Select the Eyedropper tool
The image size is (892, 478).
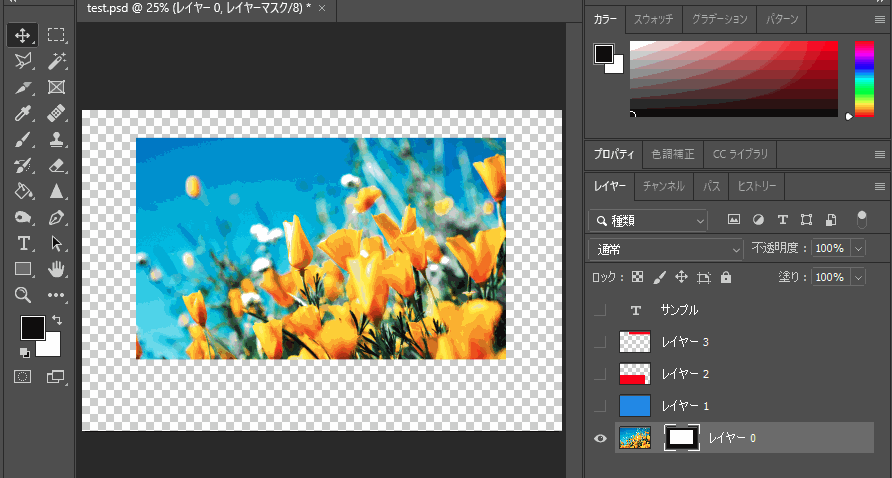[22, 113]
